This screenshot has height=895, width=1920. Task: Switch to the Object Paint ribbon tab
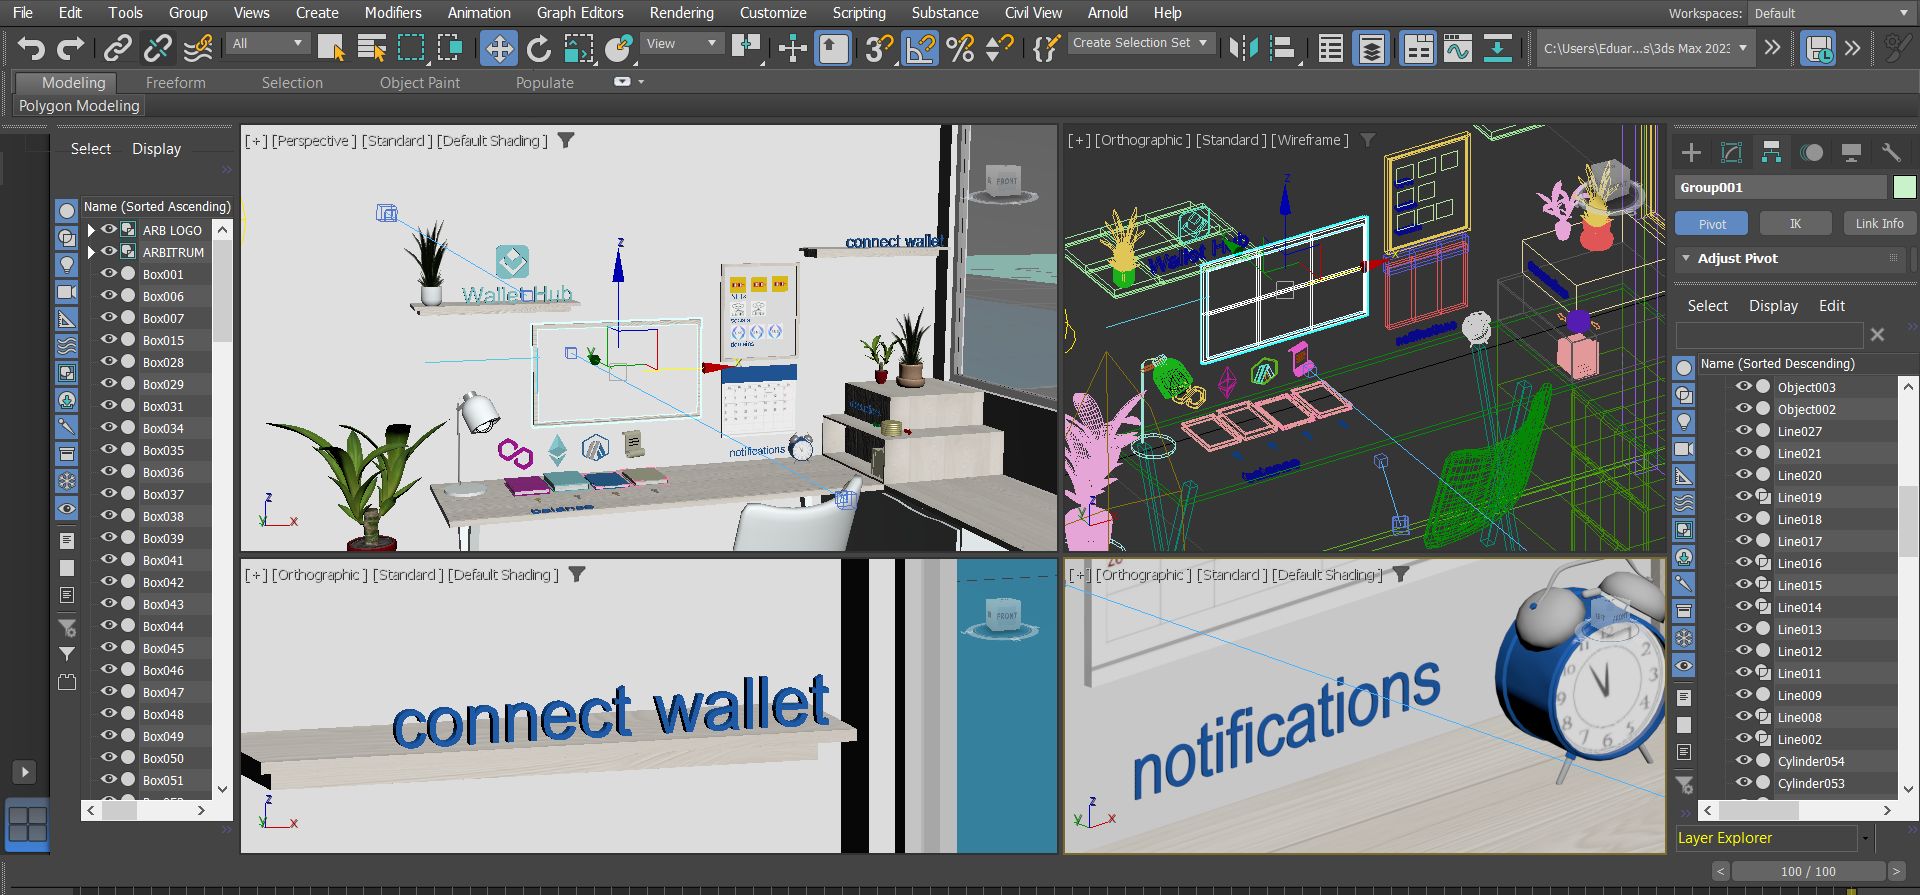coord(419,83)
